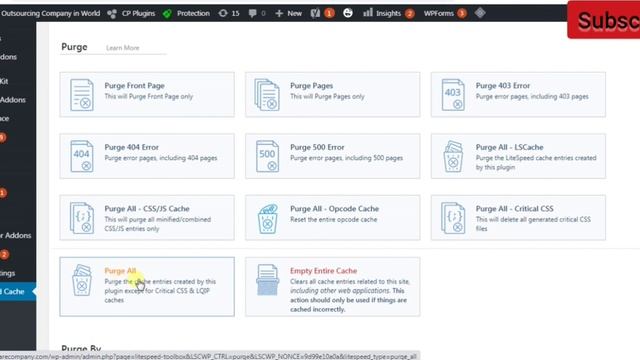Click 'Purge error pages, including 500 pages' text
Screen dimensions: 640x360
coord(347,158)
